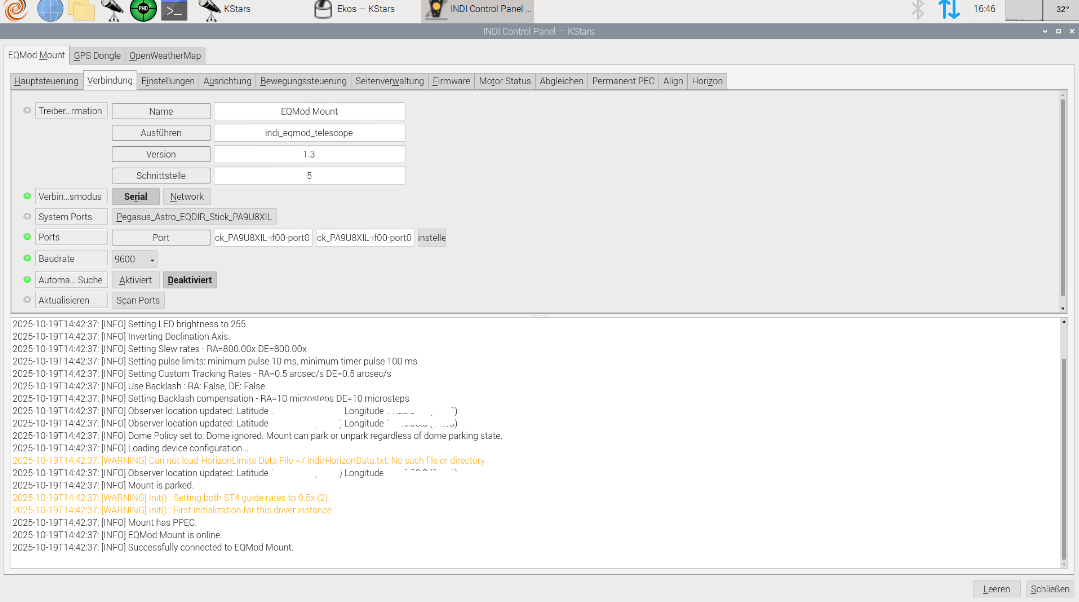The image size is (1079, 602).
Task: Open the Bewegungssteuerung tab
Action: point(303,81)
